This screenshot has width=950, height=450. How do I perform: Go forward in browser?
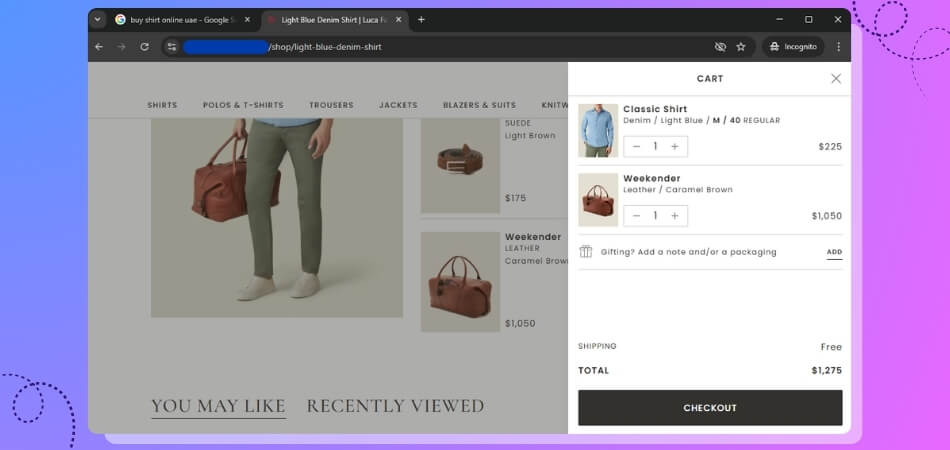point(121,47)
